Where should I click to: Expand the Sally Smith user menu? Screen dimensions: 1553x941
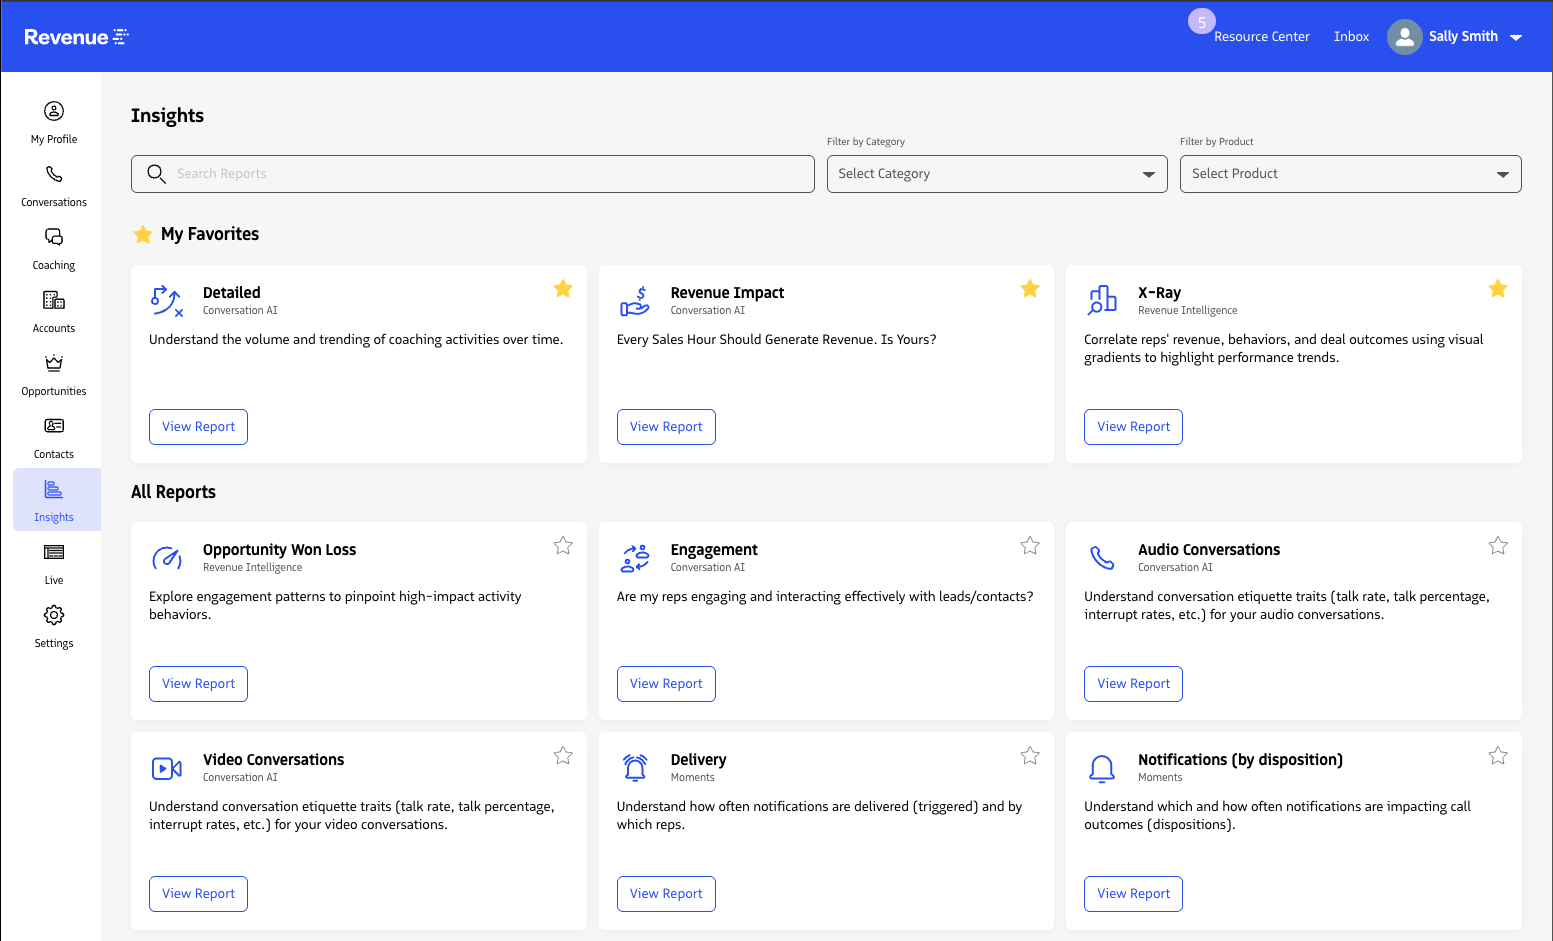coord(1516,37)
